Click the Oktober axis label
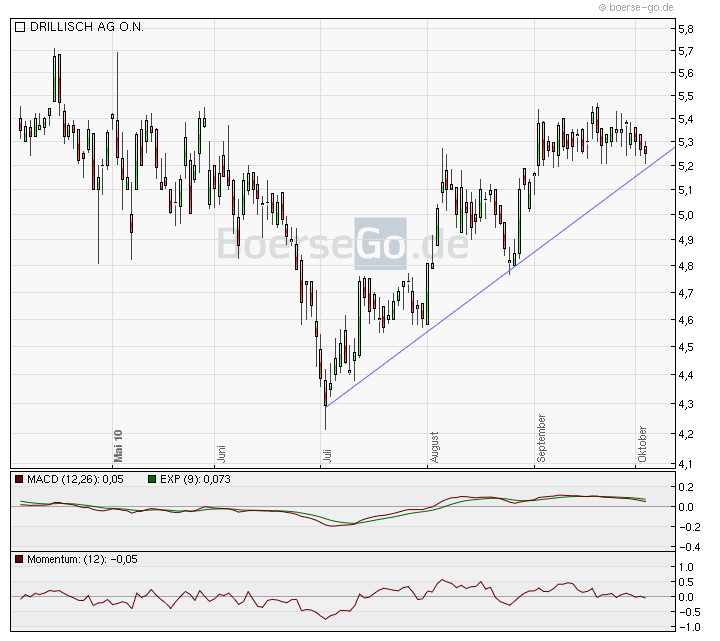Viewport: 720px width, 641px height. [642, 444]
